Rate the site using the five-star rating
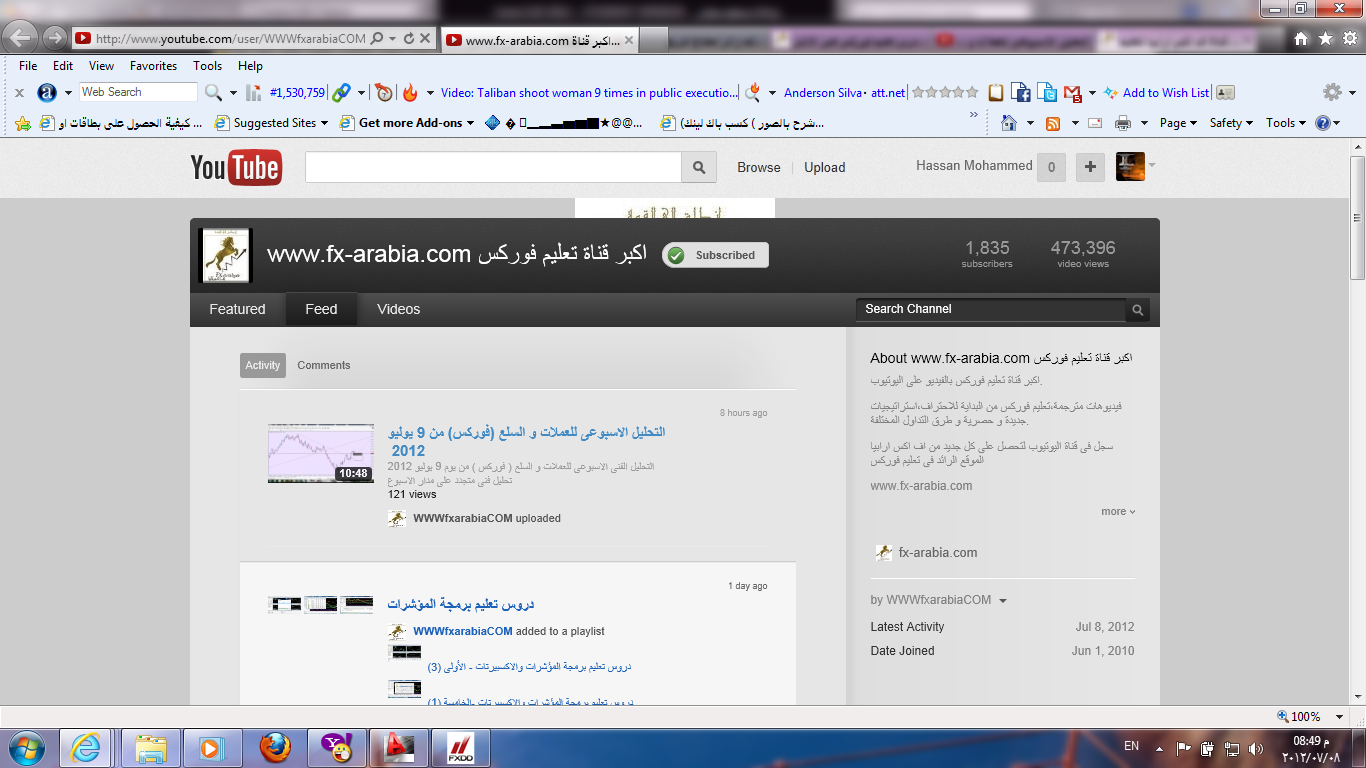Screen dimensions: 1366x768 pyautogui.click(x=945, y=92)
